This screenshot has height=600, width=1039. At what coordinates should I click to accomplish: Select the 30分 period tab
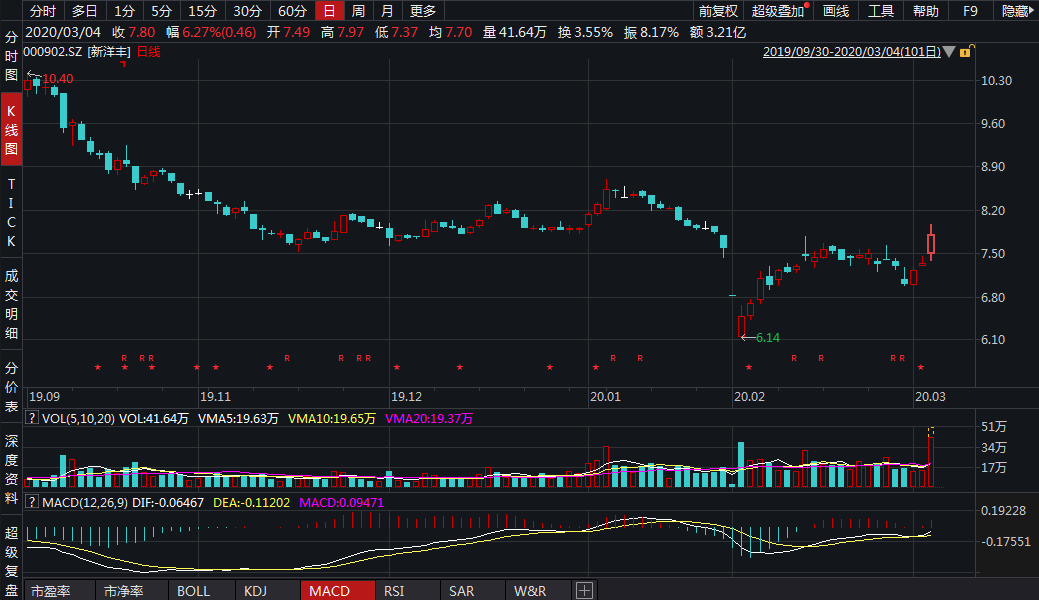(x=247, y=11)
